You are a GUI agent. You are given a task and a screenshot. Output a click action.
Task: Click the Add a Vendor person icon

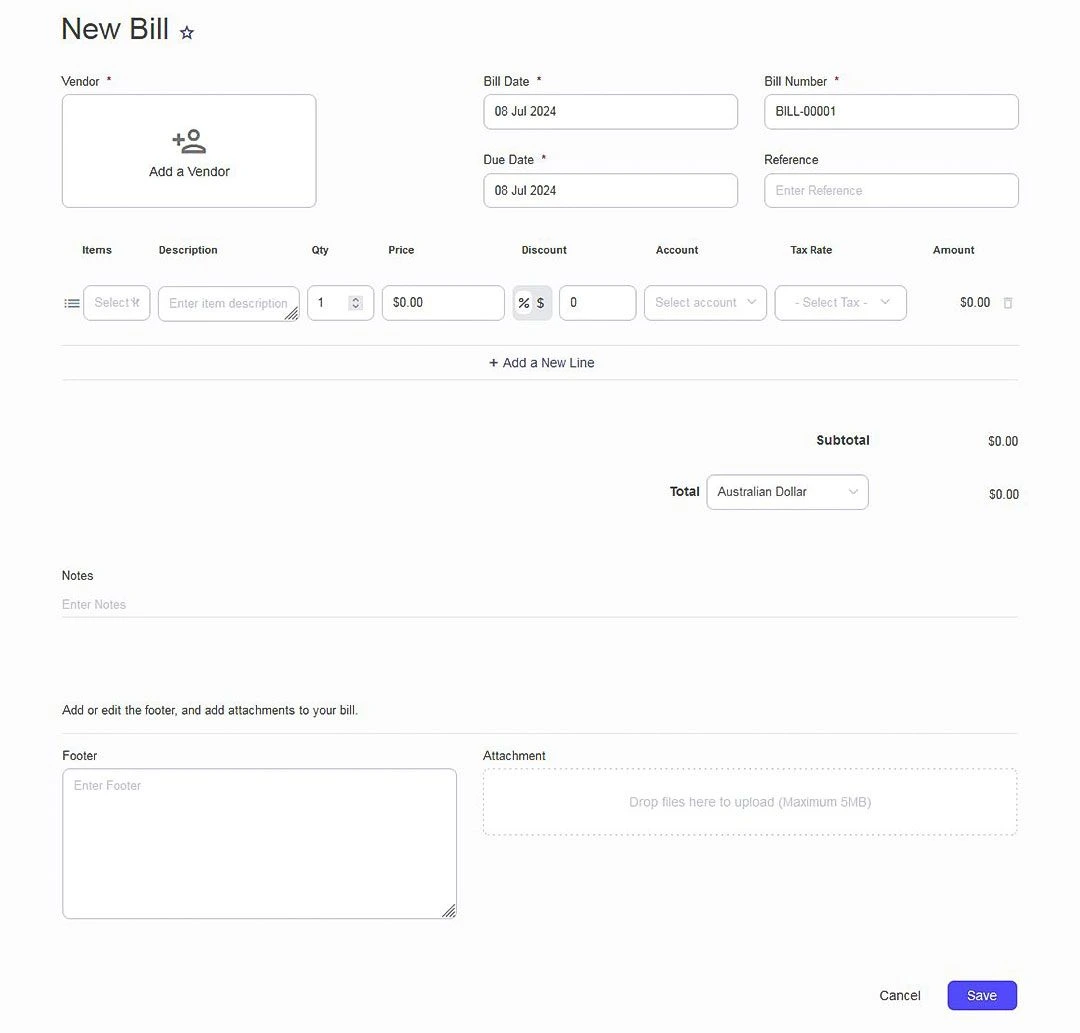coord(189,141)
